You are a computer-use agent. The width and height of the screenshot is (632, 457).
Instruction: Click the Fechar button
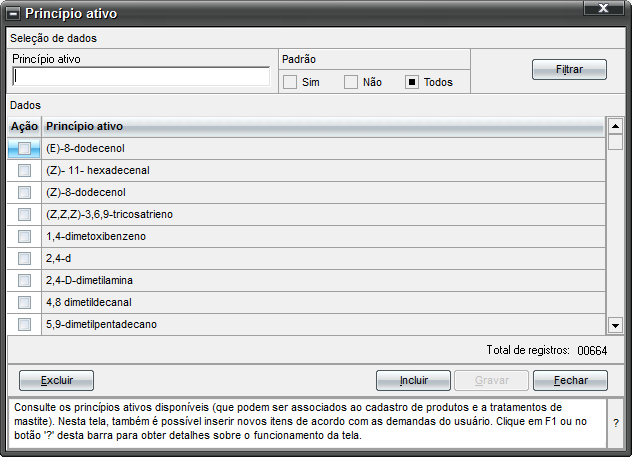[x=570, y=380]
